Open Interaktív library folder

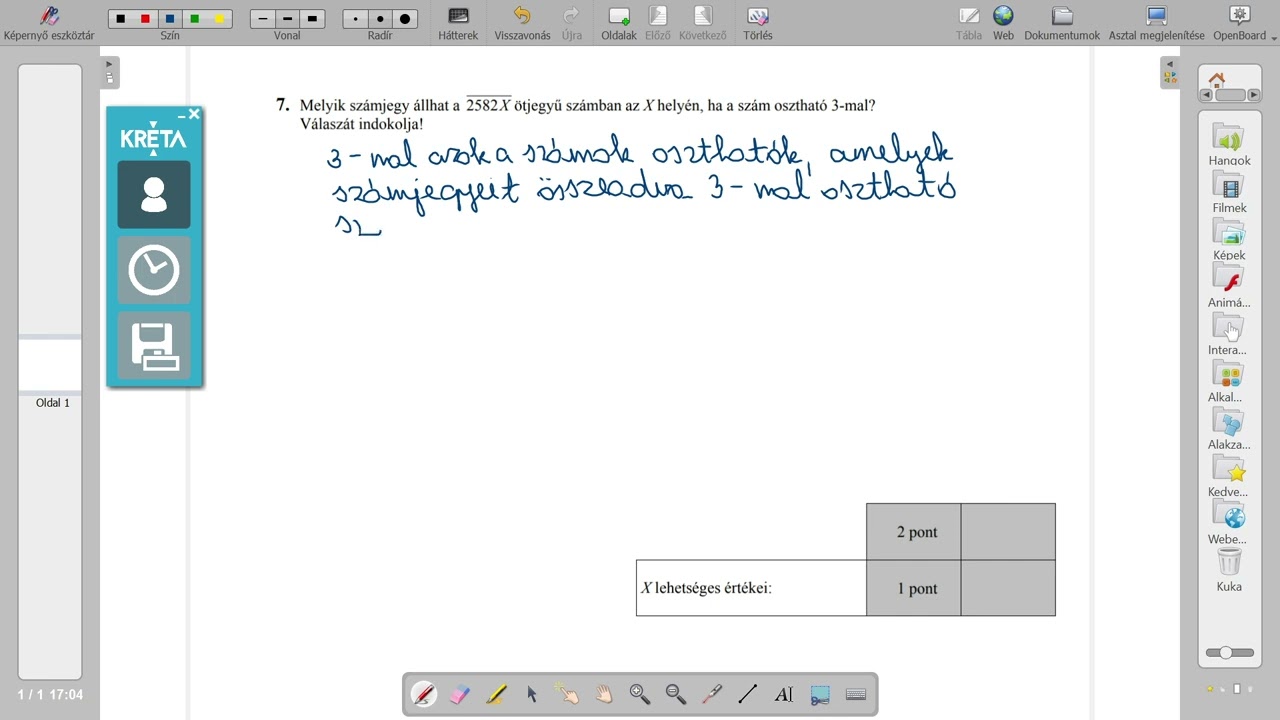tap(1229, 333)
